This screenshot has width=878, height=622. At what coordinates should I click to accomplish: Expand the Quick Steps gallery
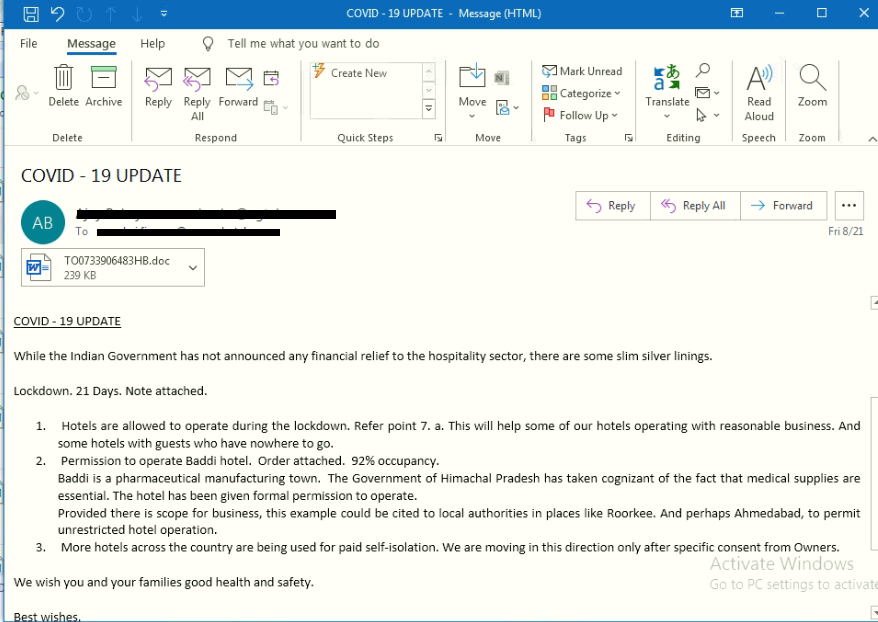click(429, 108)
